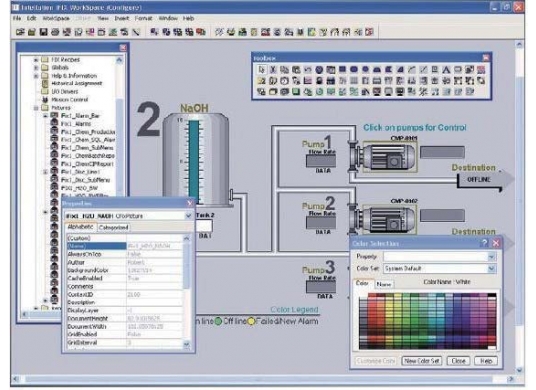Click the scissors Cut icon in Toolbox
The image size is (536, 390).
pyautogui.click(x=273, y=70)
